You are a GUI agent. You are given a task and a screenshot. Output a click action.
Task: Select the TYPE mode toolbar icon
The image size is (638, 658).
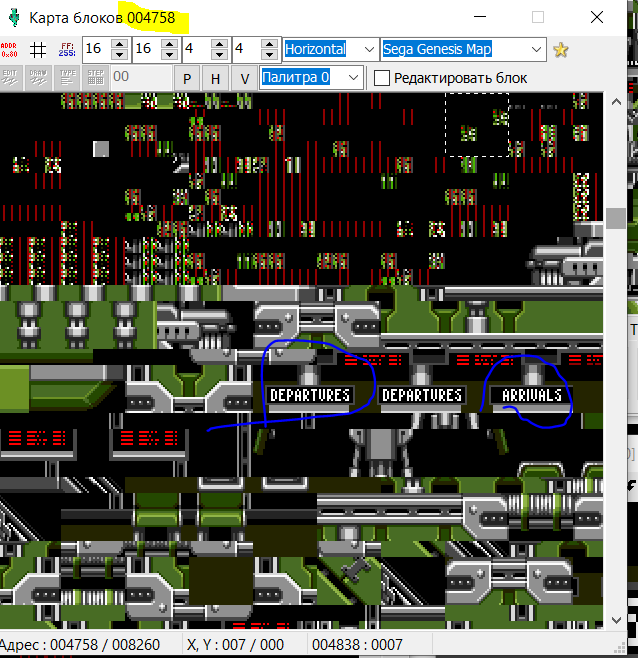point(67,78)
